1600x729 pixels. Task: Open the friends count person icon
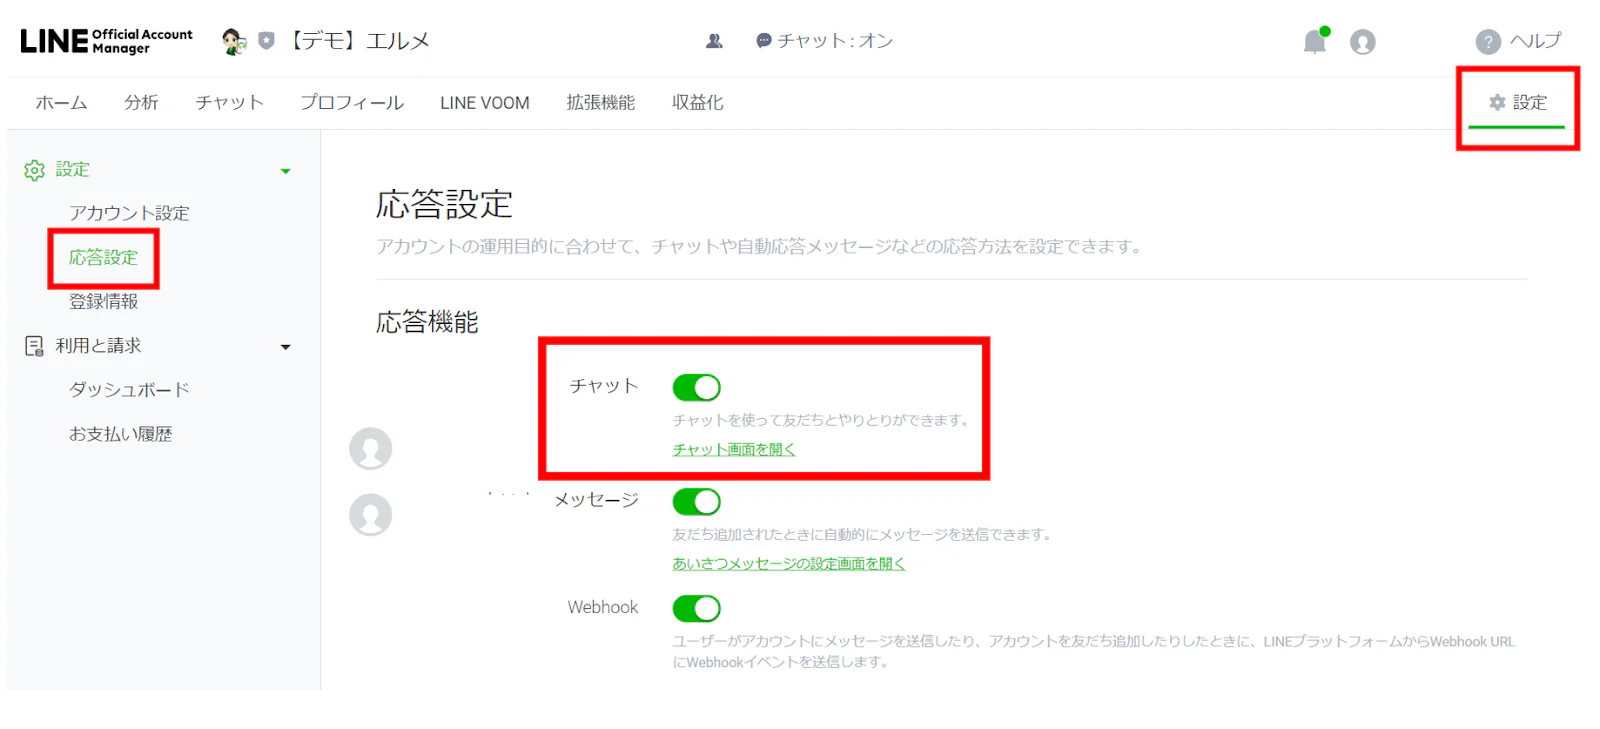(x=714, y=41)
